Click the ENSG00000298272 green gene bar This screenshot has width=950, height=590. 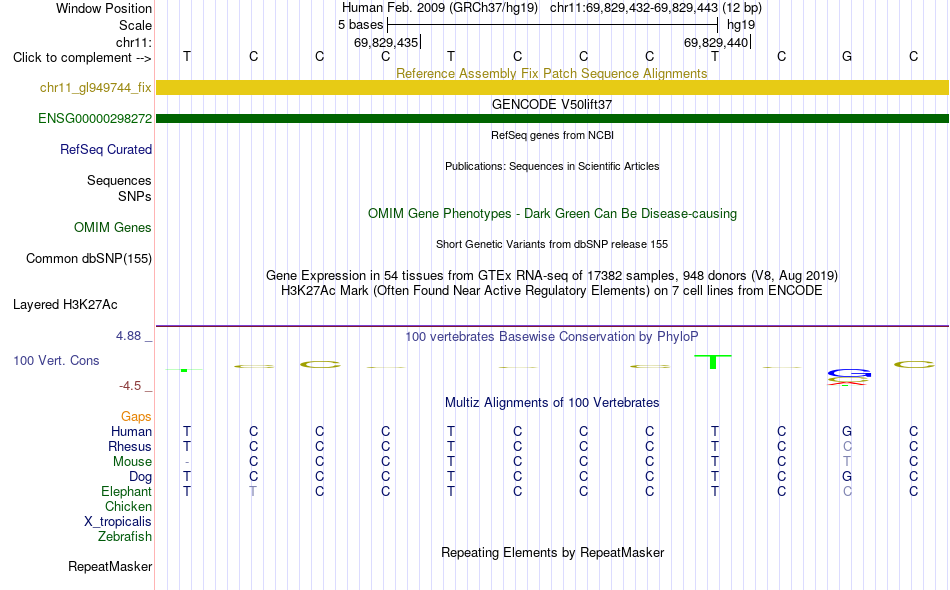tap(552, 118)
